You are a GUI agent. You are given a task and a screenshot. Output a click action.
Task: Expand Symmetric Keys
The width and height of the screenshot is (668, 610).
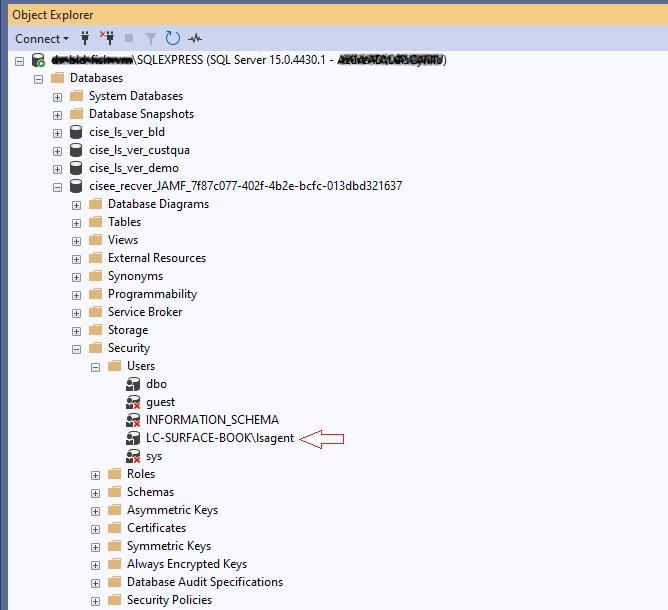click(x=95, y=547)
